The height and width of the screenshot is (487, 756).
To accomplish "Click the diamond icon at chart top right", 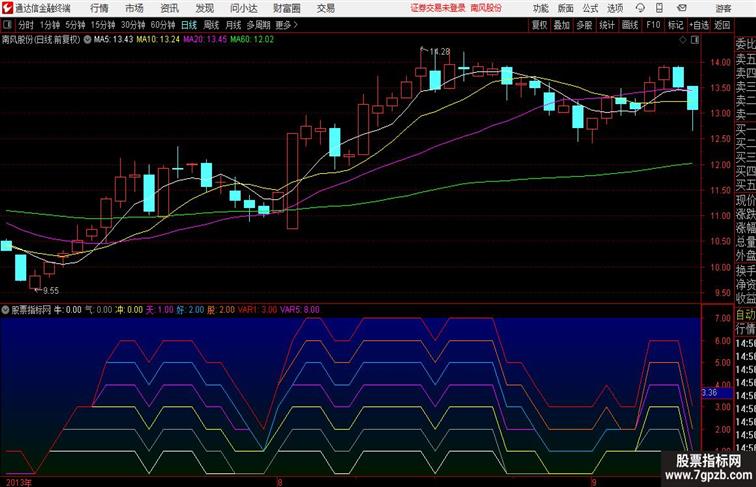I will (683, 40).
